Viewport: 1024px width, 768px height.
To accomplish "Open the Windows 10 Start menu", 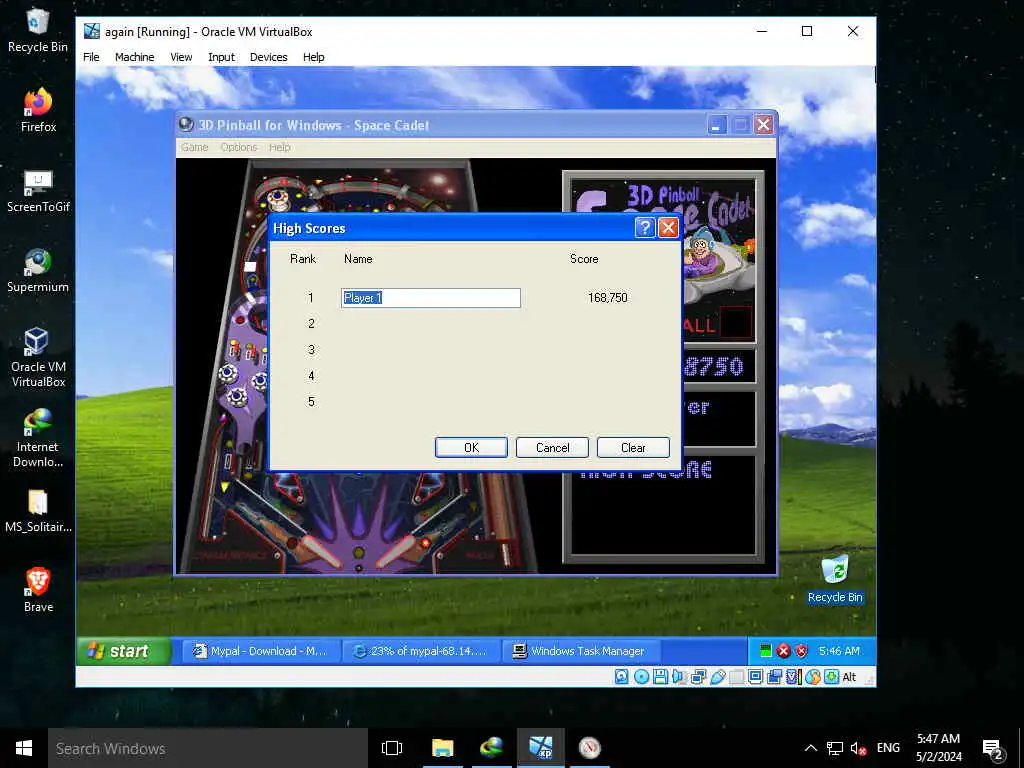I will (x=24, y=748).
